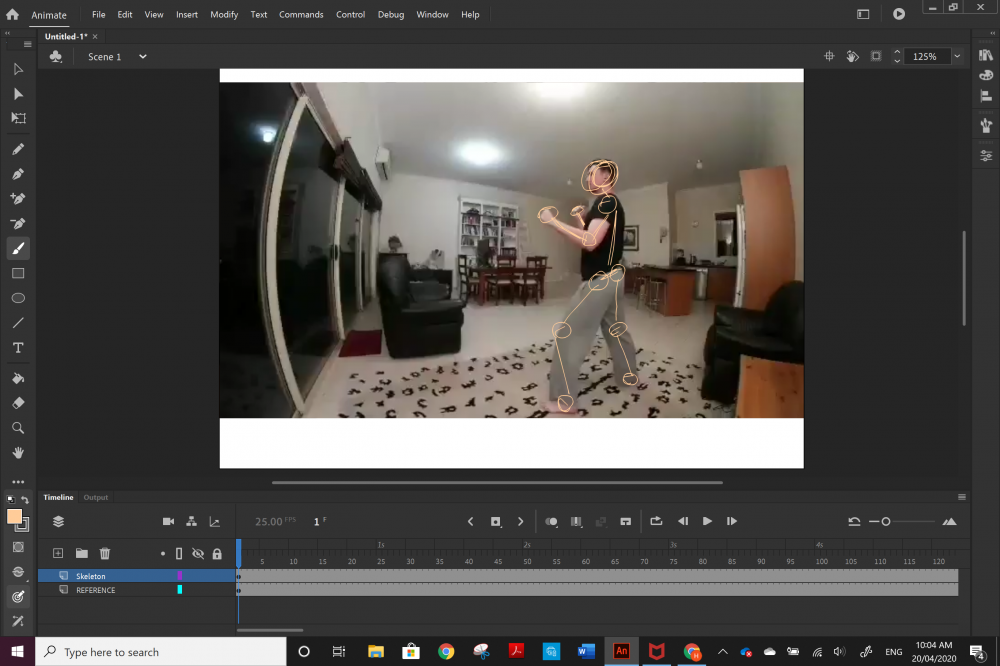Select the REFERENCE layer
Viewport: 1000px width, 666px height.
pos(96,590)
